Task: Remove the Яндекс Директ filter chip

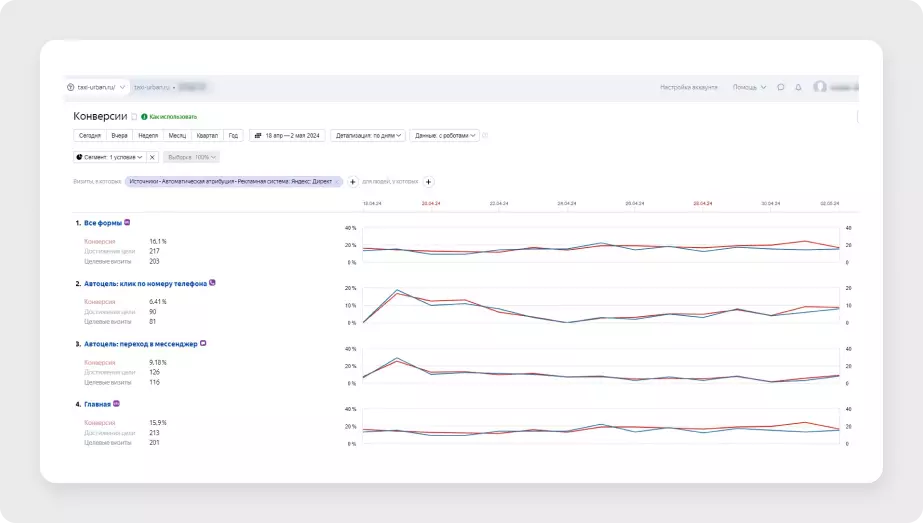Action: tap(337, 181)
